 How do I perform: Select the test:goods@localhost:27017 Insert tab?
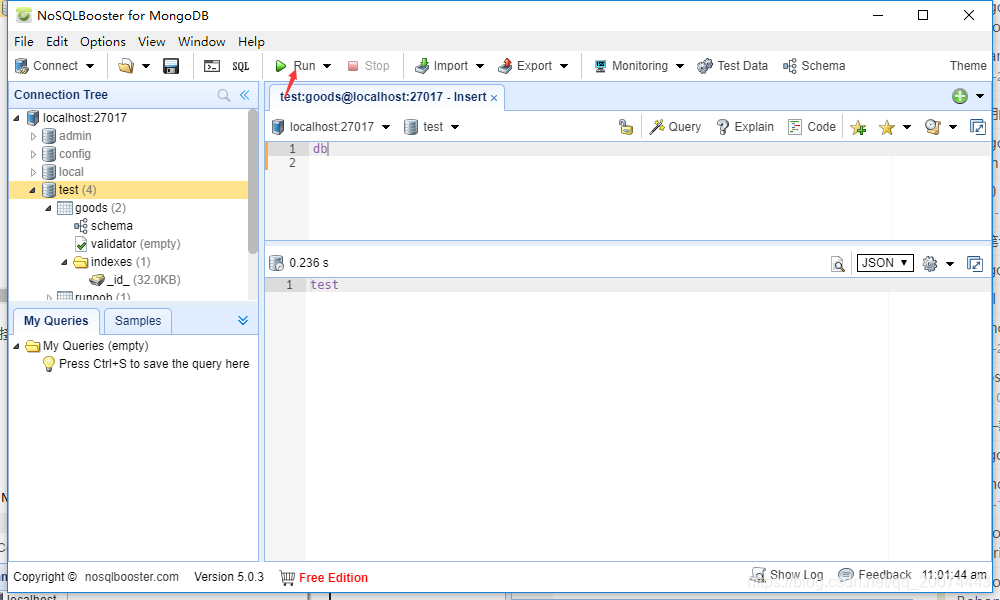click(x=383, y=97)
